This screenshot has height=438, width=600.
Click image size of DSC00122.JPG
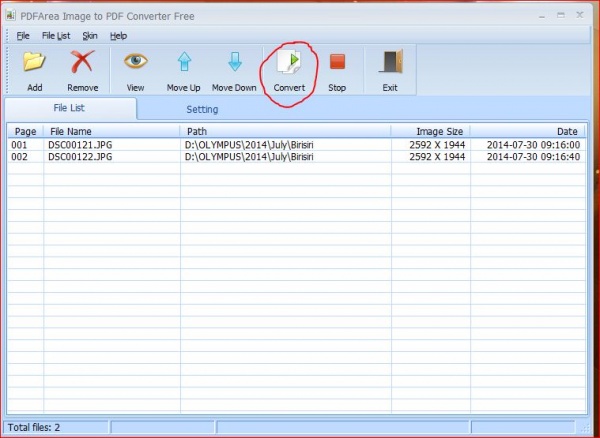[x=437, y=157]
